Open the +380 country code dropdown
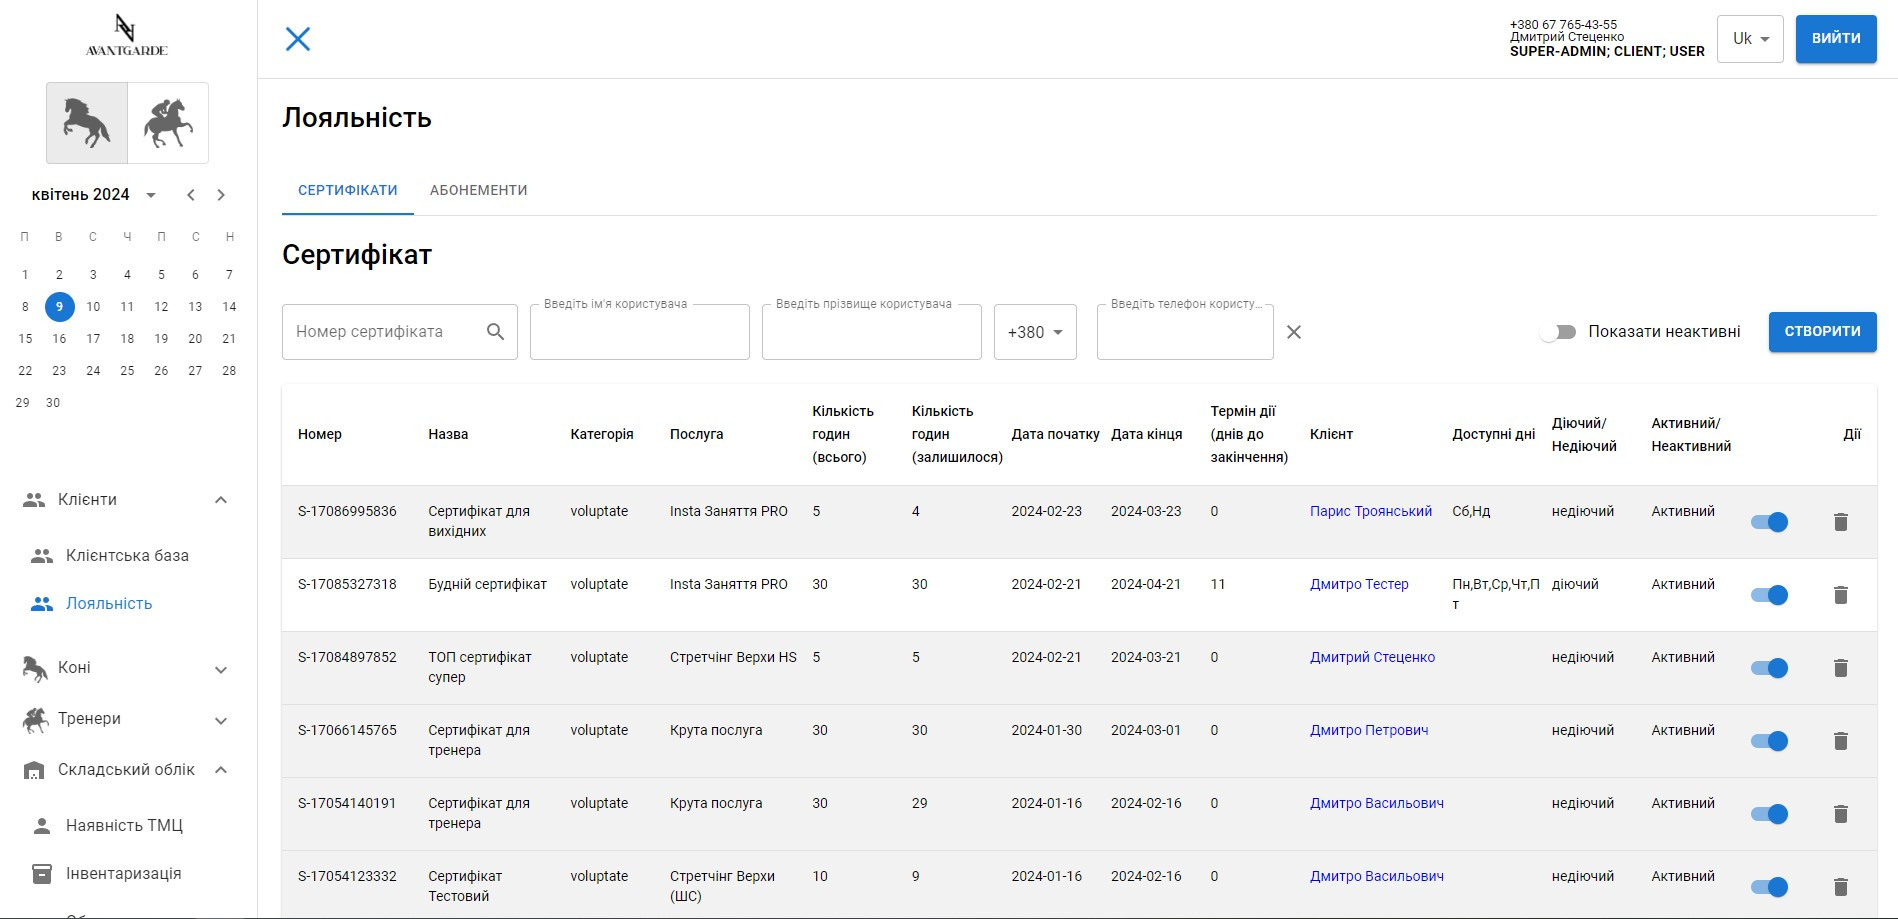Viewport: 1898px width, 919px height. pos(1035,332)
